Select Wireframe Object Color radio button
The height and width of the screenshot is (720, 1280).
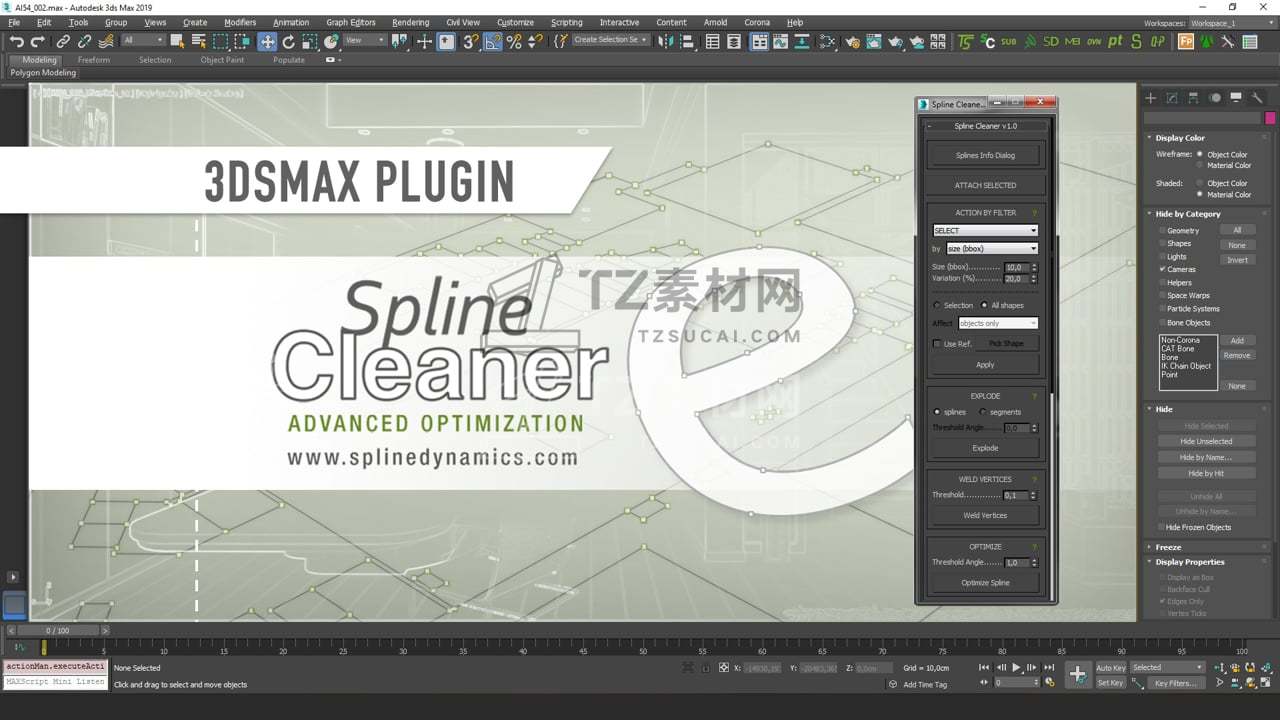1201,154
